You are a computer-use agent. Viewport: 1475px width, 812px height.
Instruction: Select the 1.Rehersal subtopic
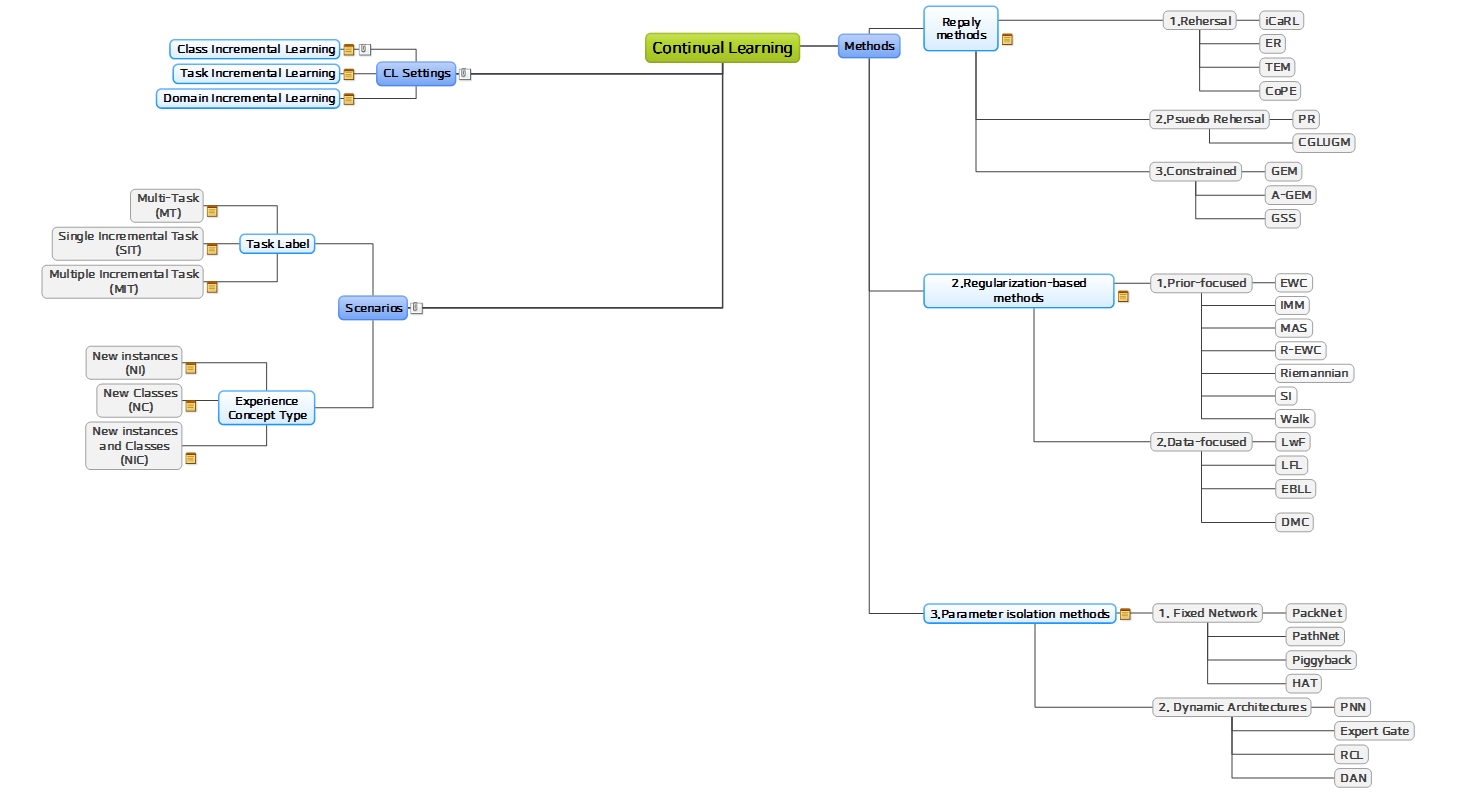pyautogui.click(x=1200, y=20)
